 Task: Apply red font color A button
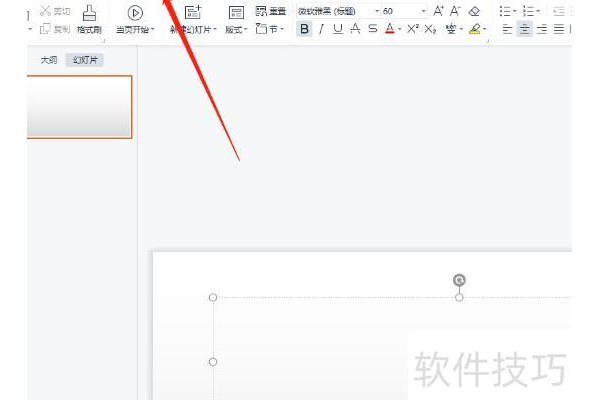click(390, 29)
